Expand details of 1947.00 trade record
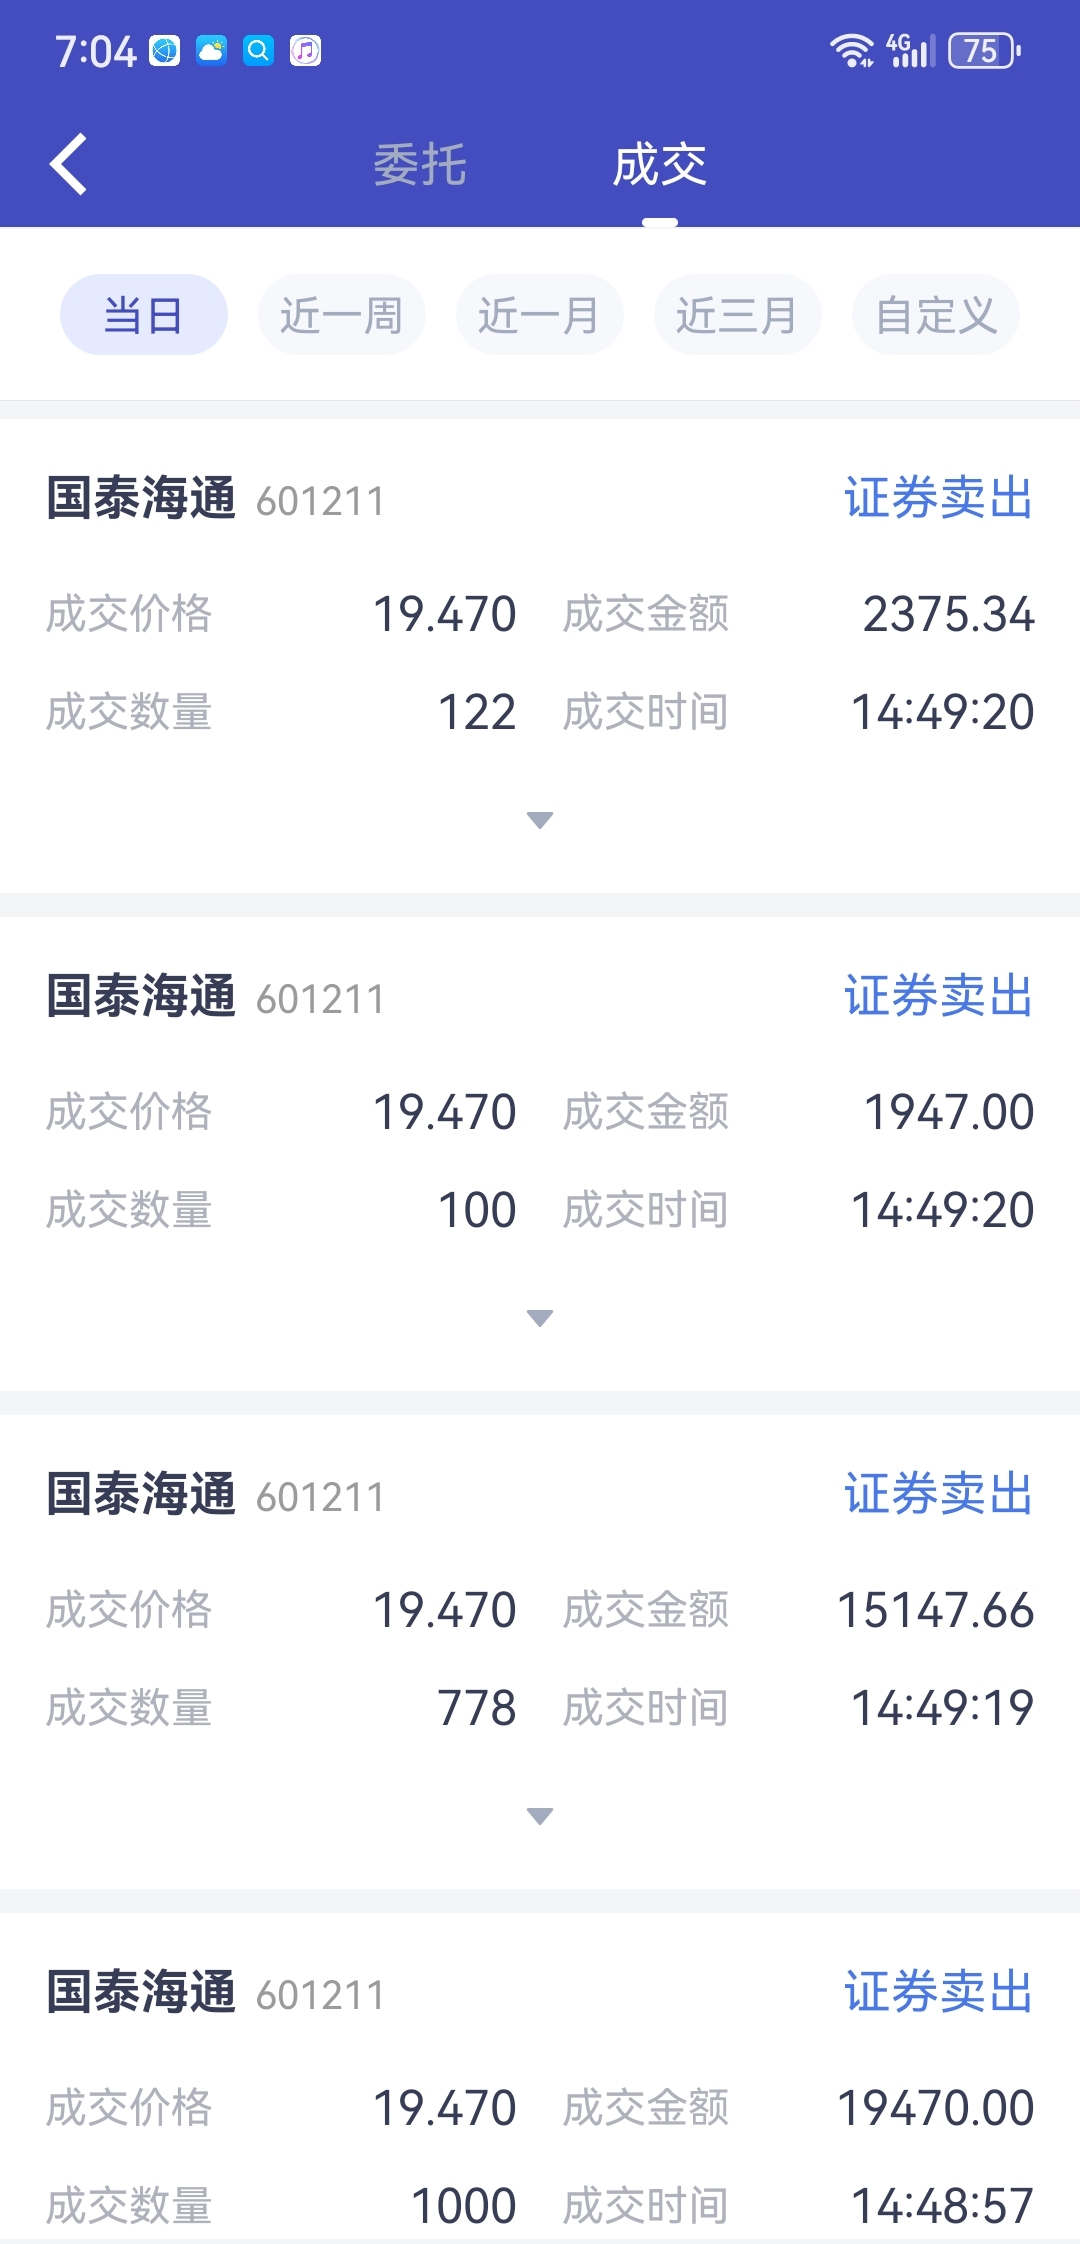This screenshot has height=2244, width=1080. click(540, 1318)
